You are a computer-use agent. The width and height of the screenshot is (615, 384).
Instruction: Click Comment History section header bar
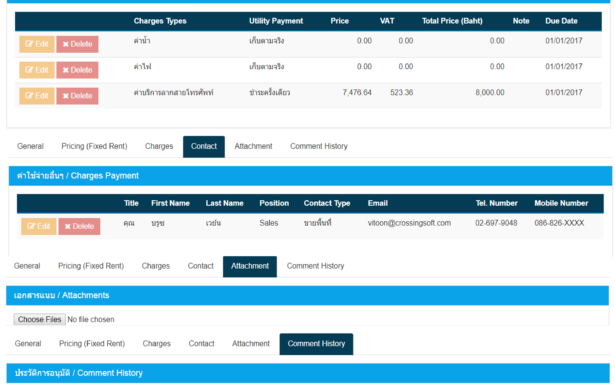pos(308,373)
